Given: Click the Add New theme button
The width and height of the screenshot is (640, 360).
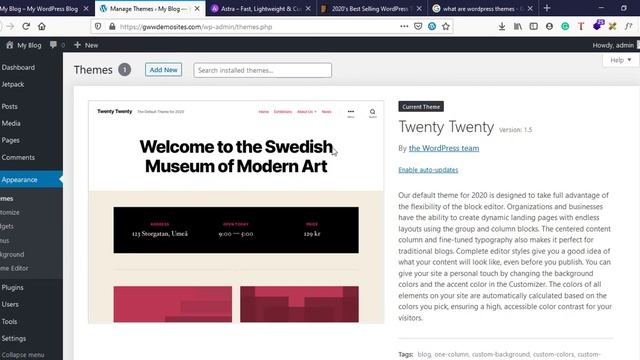Looking at the screenshot, I should click(163, 70).
